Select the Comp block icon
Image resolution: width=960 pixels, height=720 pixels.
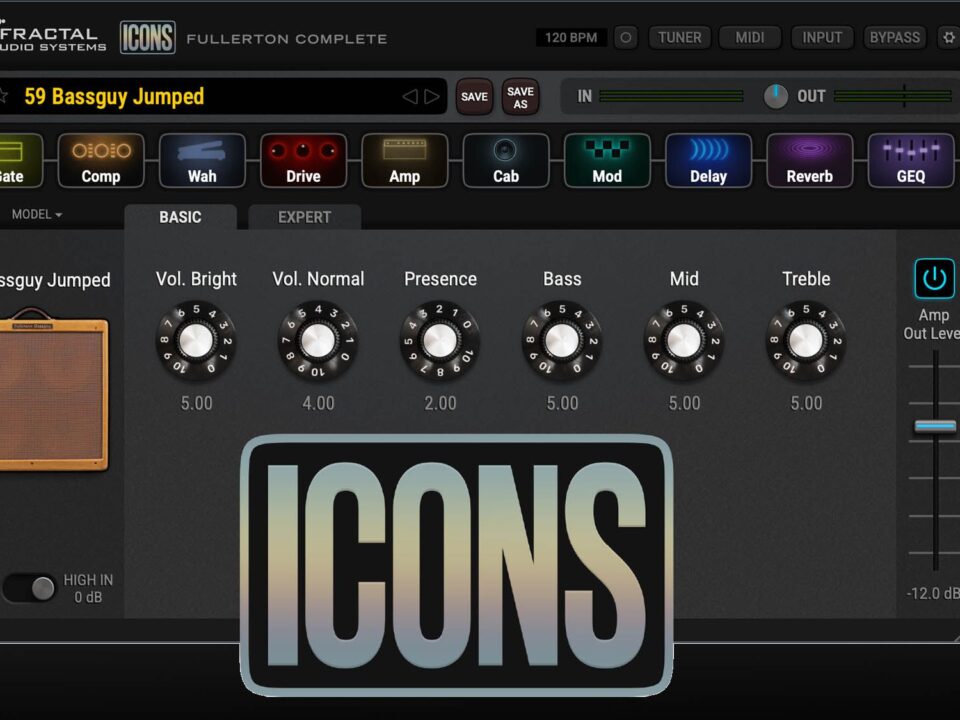point(101,160)
